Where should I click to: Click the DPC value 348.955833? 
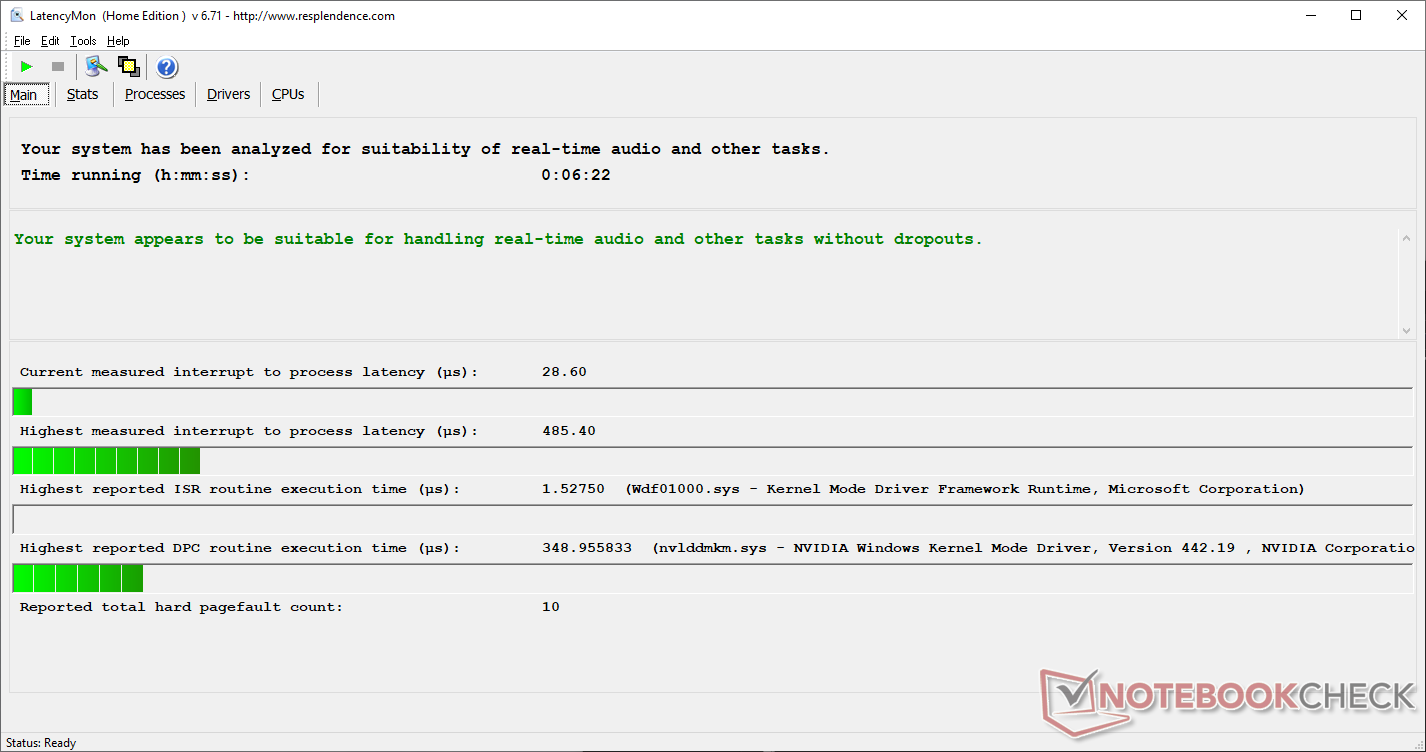[587, 548]
